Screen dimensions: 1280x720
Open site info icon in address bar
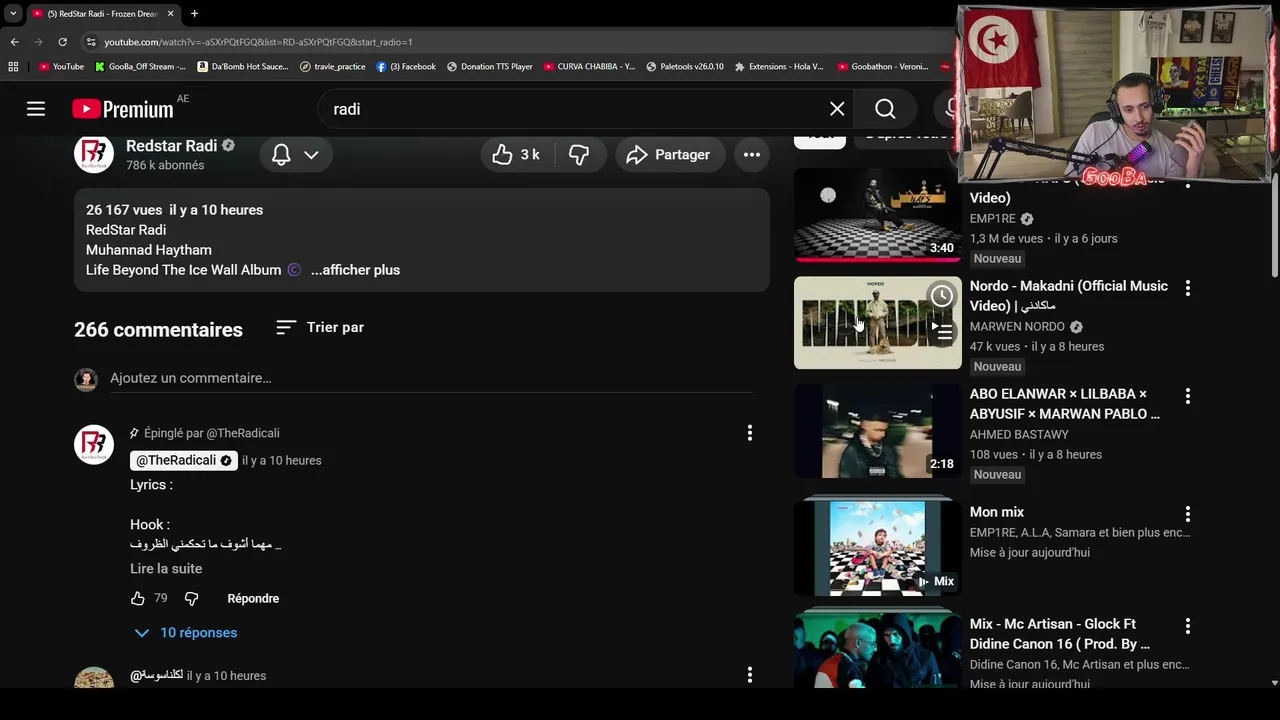pyautogui.click(x=91, y=42)
